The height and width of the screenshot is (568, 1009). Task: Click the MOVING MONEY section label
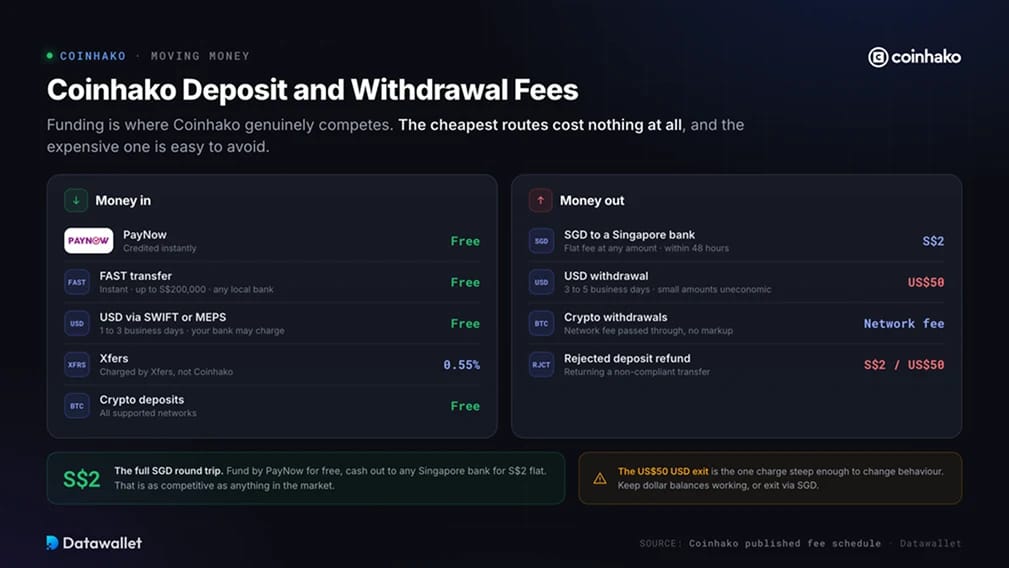[x=200, y=56]
